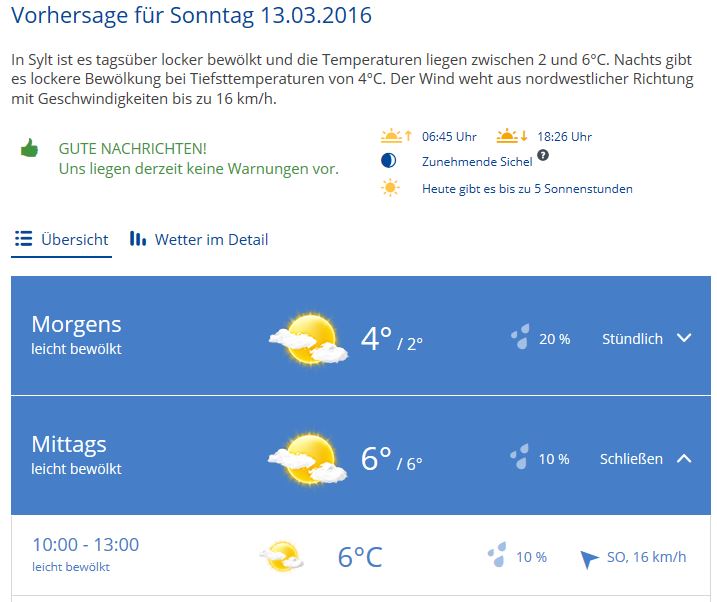Viewport: 717px width, 602px height.
Task: Expand the Morgens hourly forecast with Stündlich
Action: pos(632,339)
